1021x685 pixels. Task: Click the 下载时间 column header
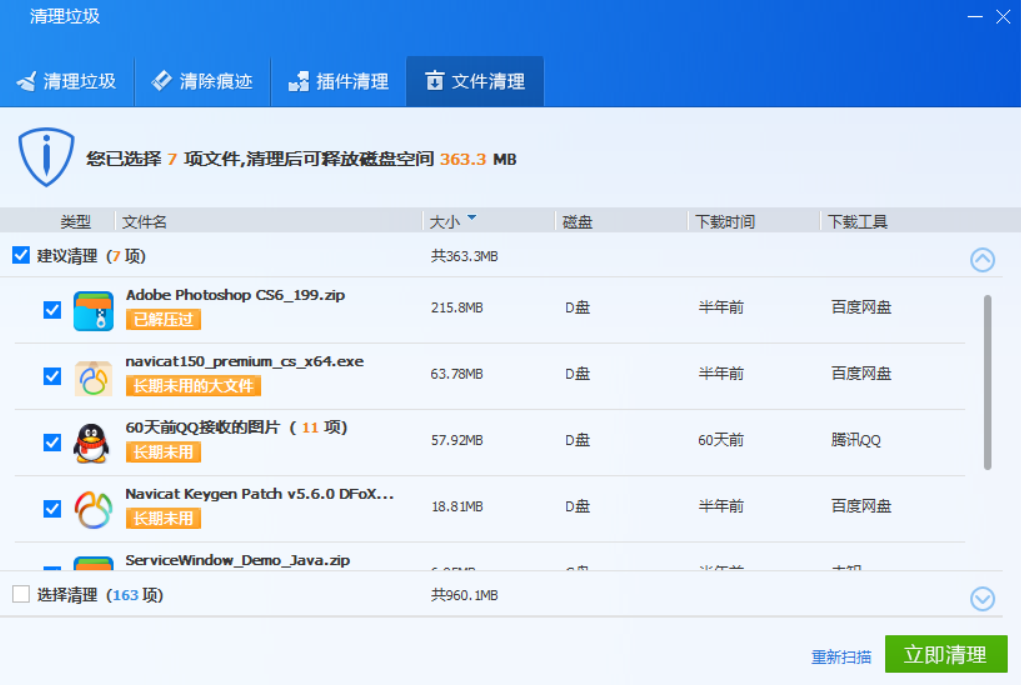click(725, 222)
